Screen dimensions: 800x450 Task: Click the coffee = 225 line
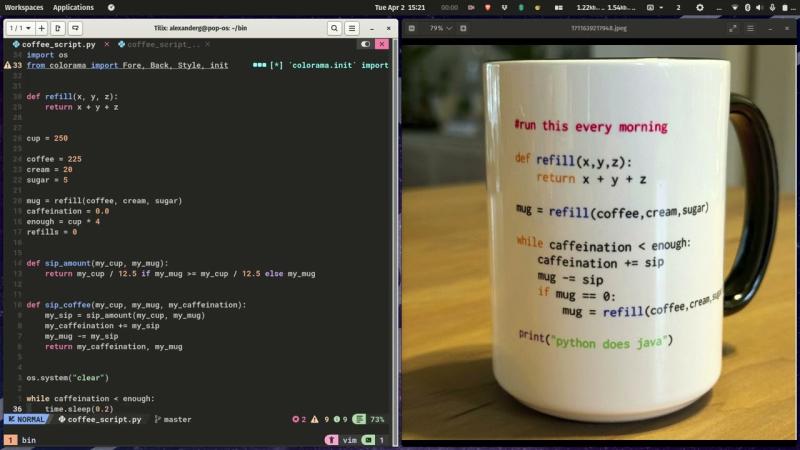point(54,159)
